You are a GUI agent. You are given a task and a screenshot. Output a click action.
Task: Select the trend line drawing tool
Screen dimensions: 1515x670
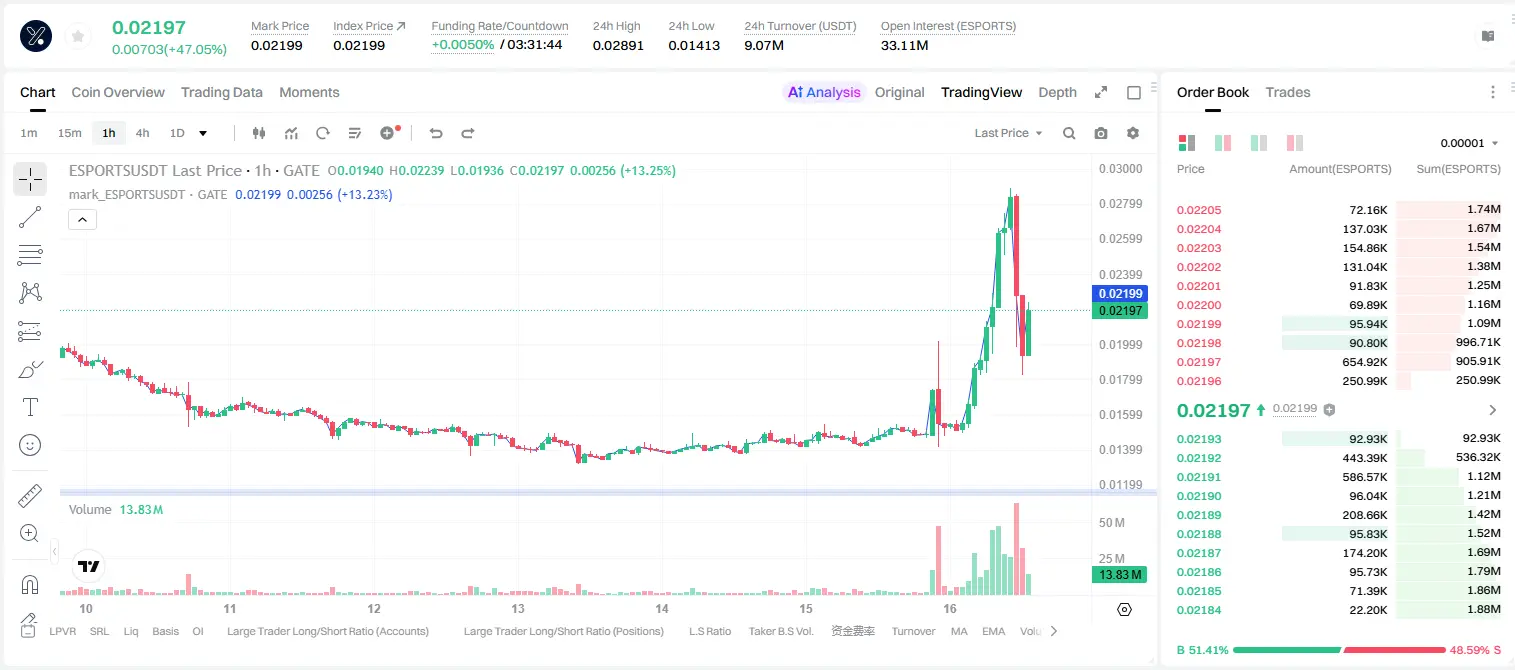(30, 217)
